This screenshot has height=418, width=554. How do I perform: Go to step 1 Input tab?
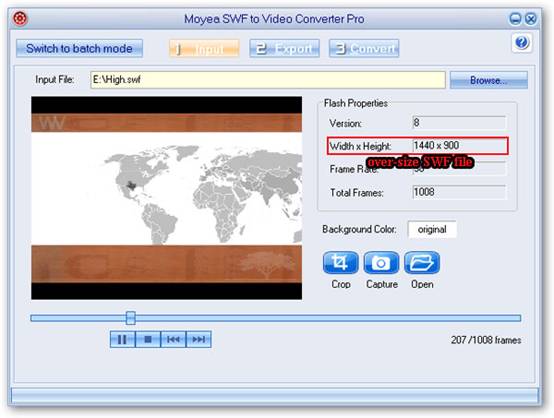click(204, 48)
